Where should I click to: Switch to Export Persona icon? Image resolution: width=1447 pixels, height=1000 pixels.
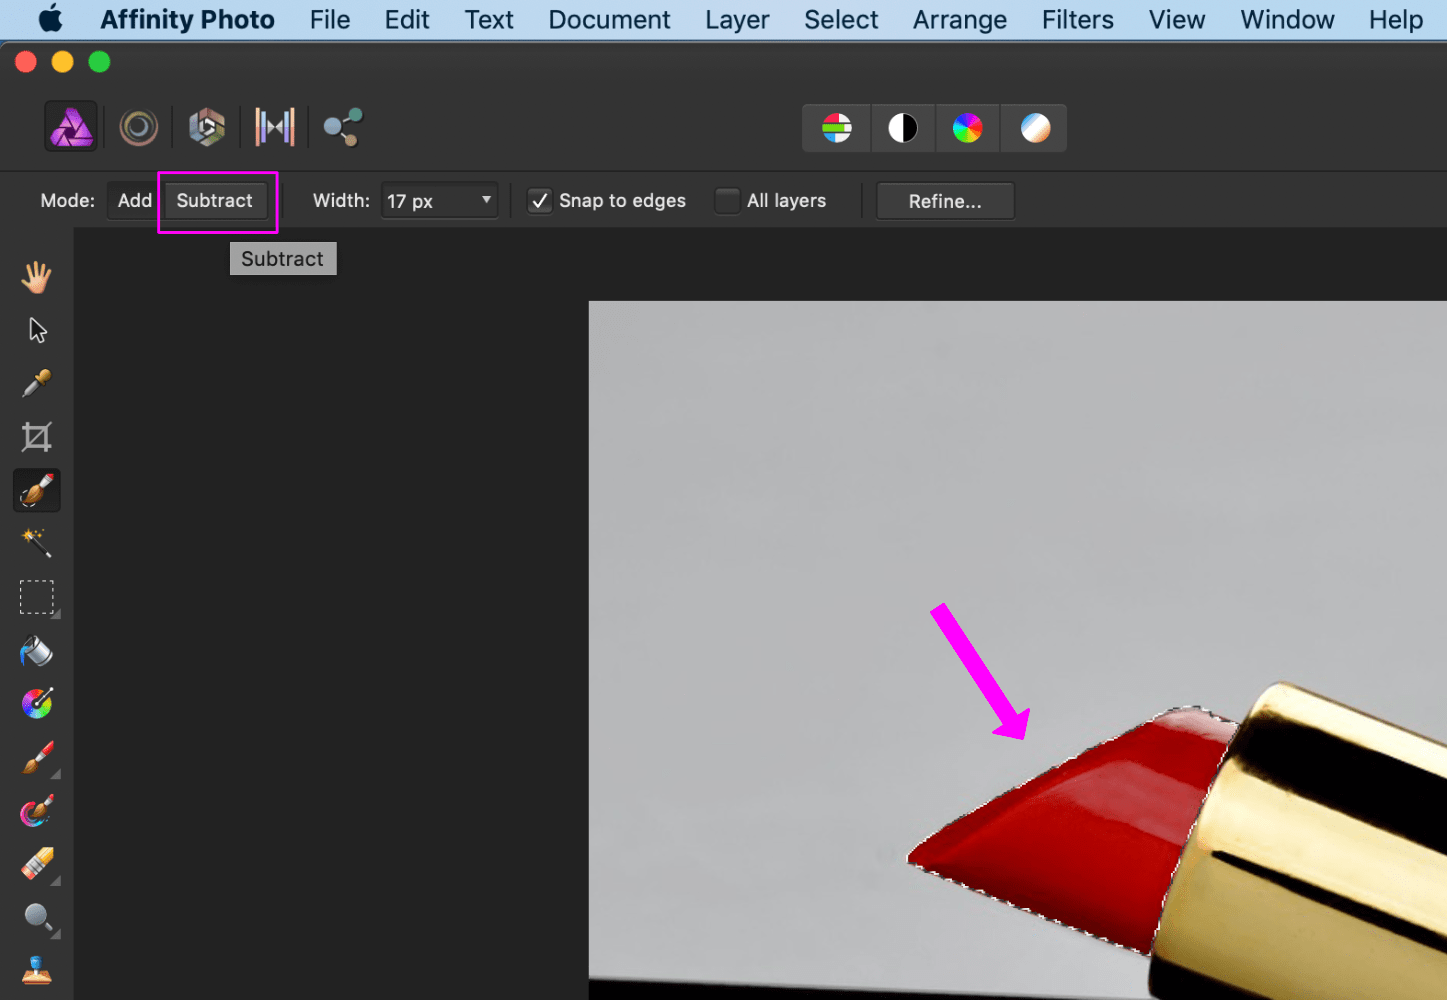[342, 127]
